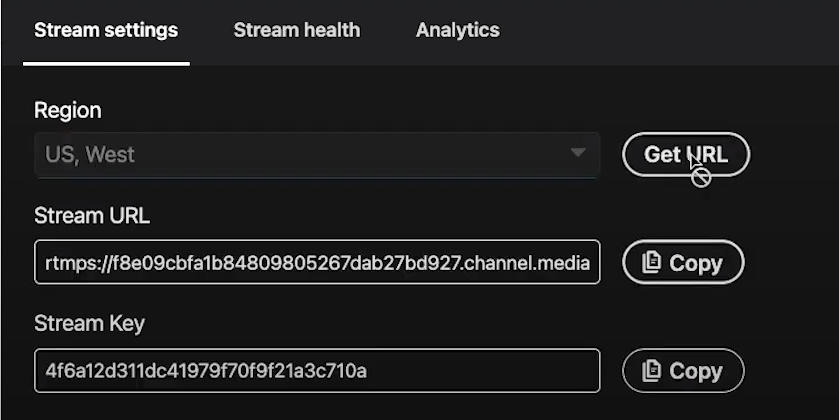The image size is (839, 420).
Task: Focus the Stream Key input field
Action: [x=317, y=370]
